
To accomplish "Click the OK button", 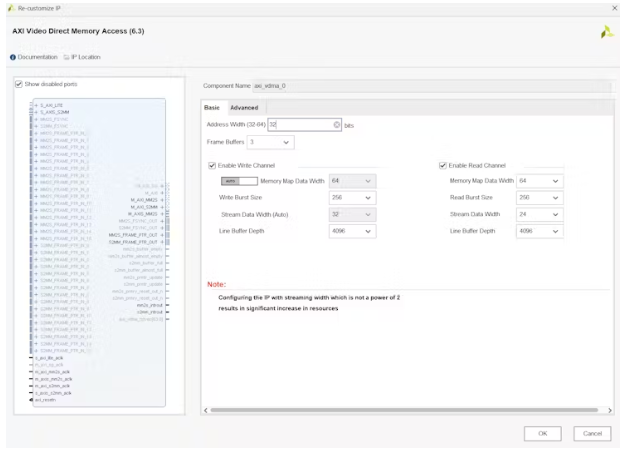I will point(542,433).
